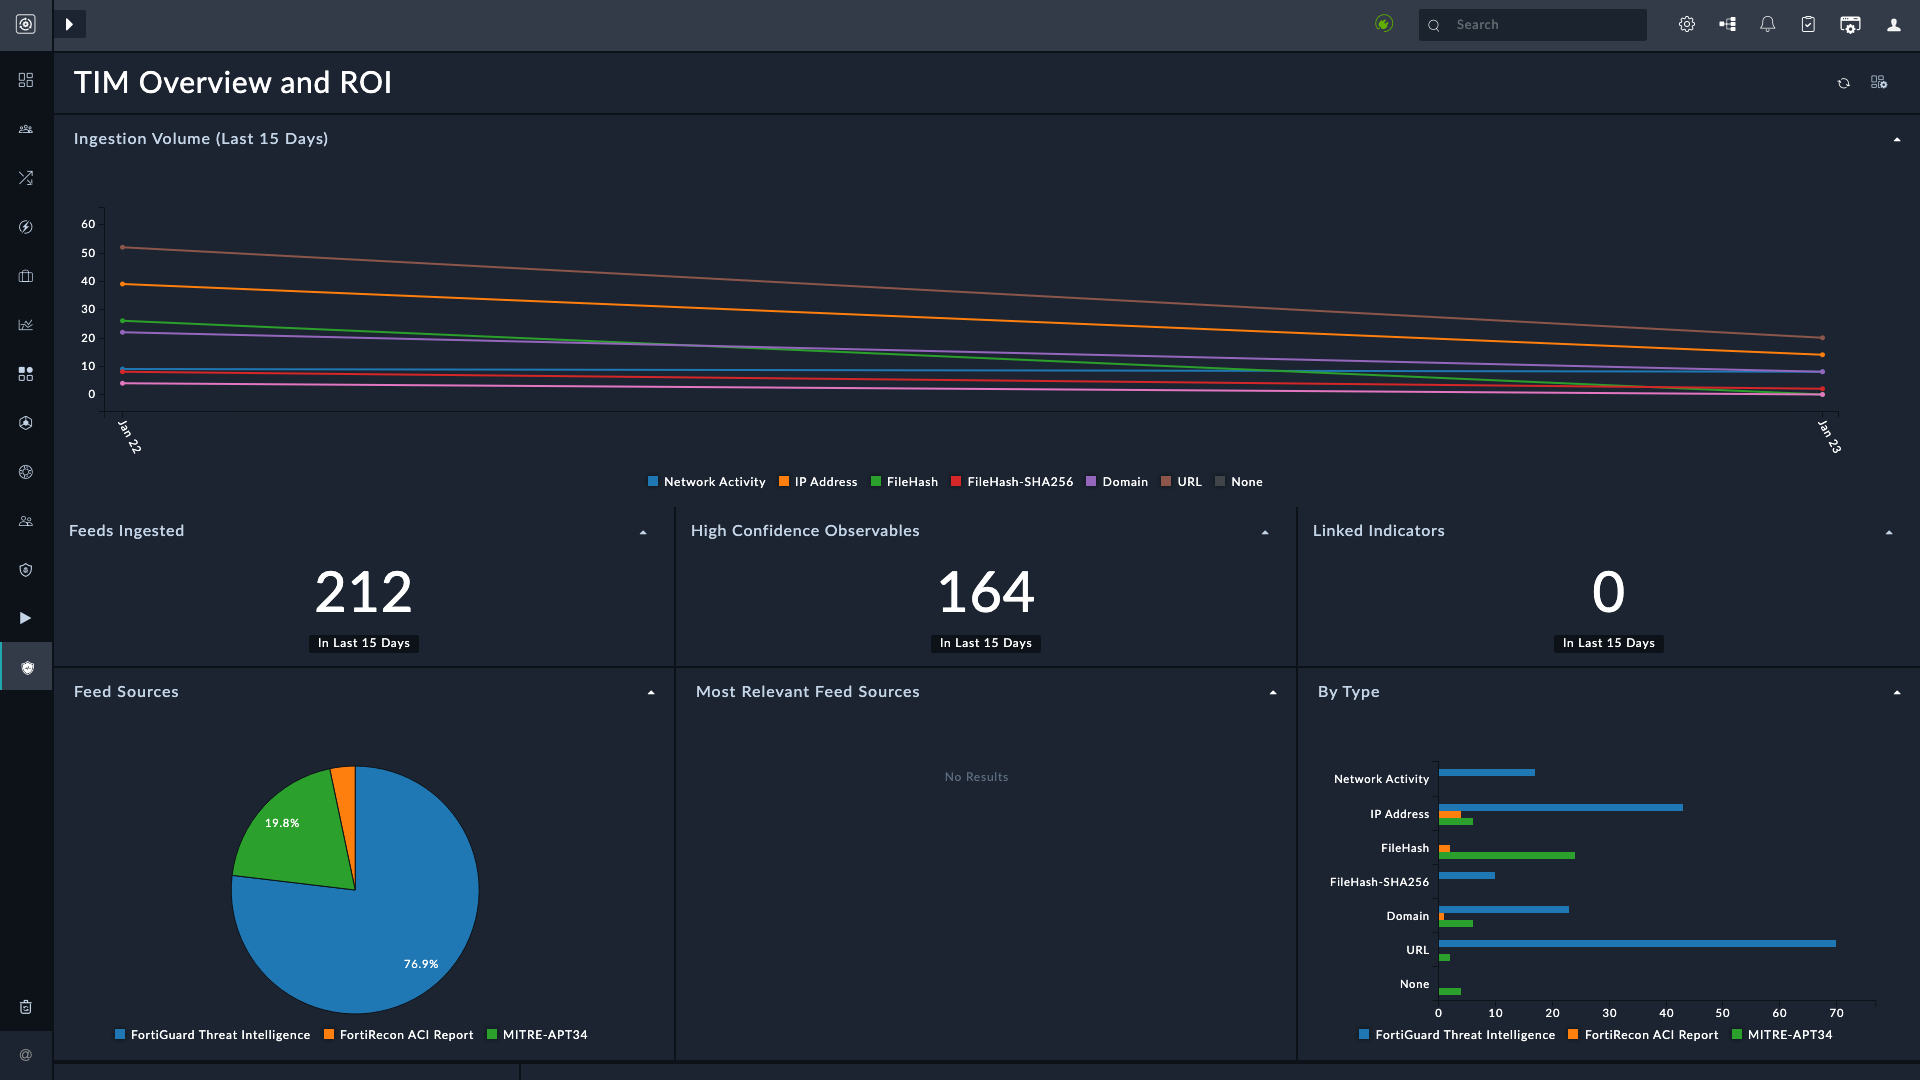
Task: Collapse the By Type panel
Action: pyautogui.click(x=1896, y=693)
